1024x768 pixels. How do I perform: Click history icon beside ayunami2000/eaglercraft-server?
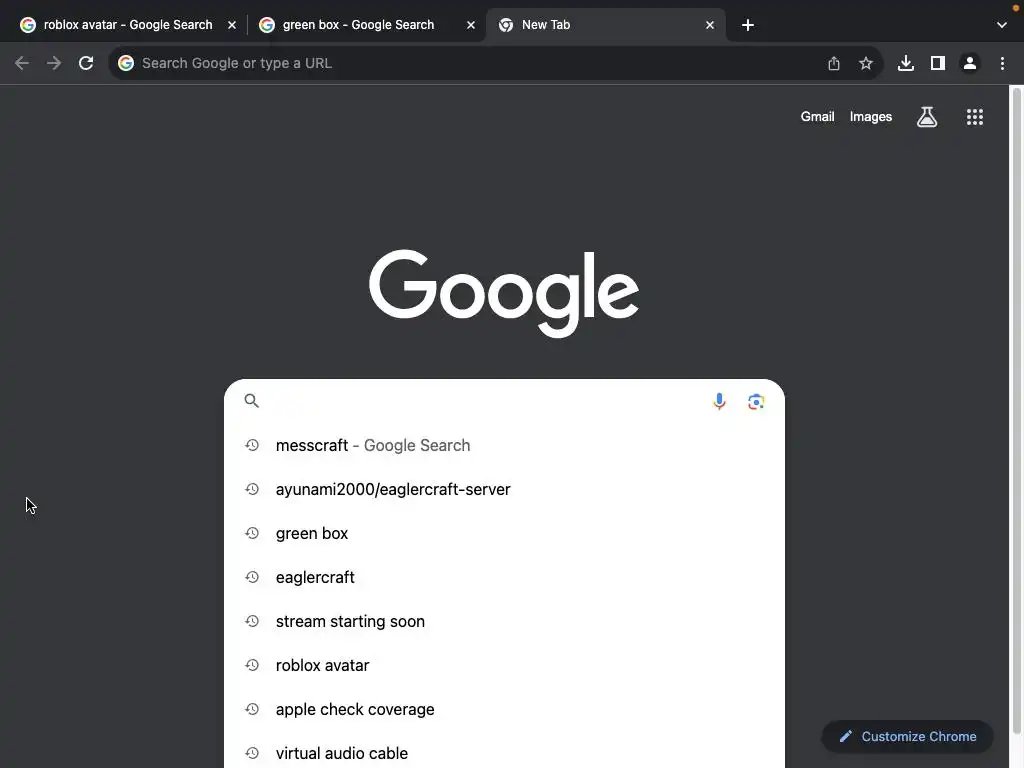(252, 489)
